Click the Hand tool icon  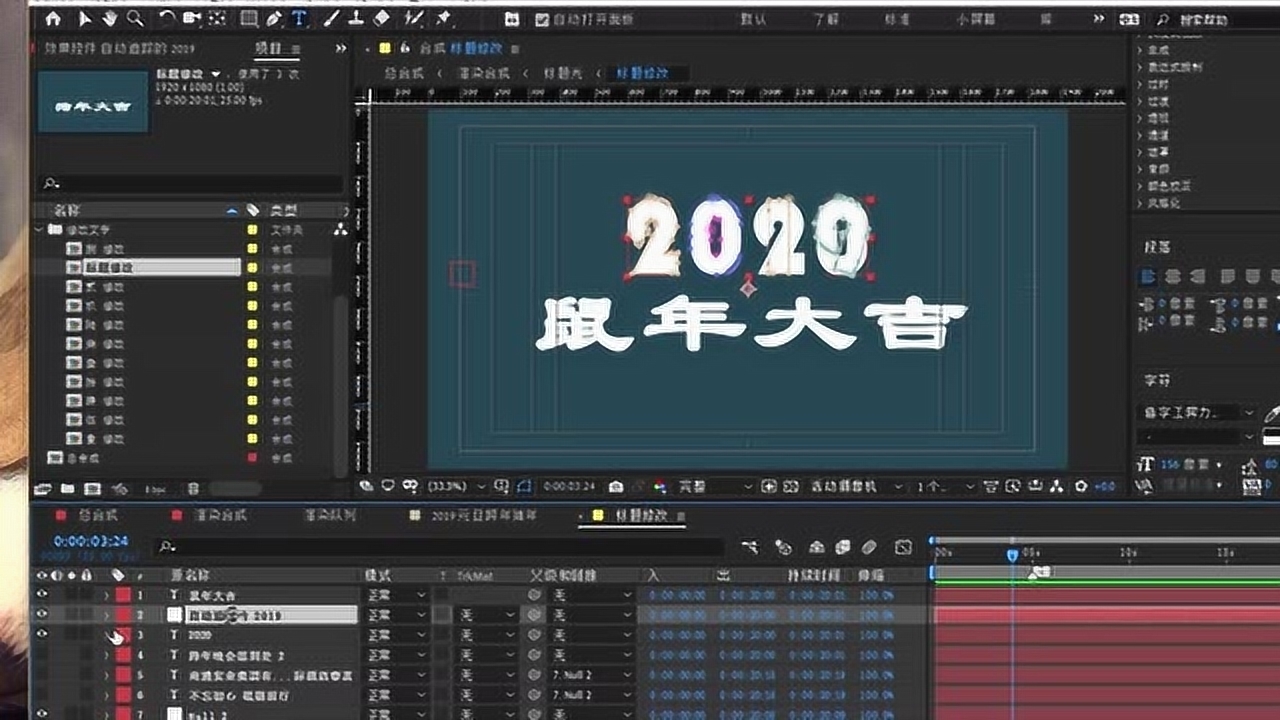click(109, 19)
